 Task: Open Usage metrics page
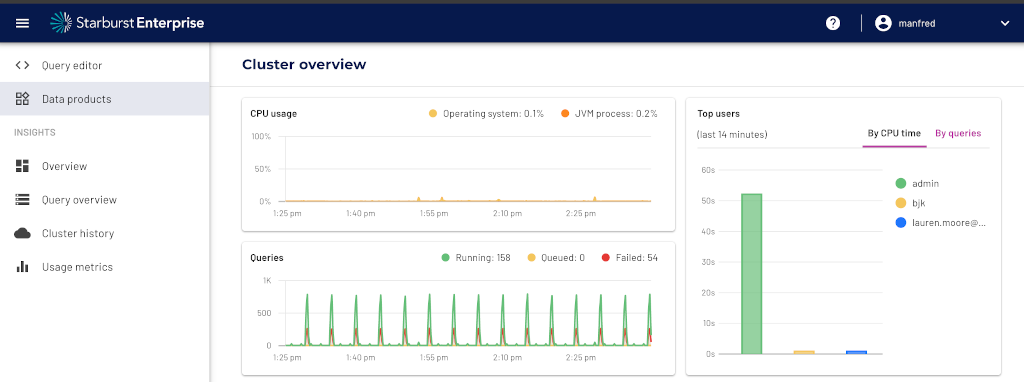pyautogui.click(x=104, y=266)
